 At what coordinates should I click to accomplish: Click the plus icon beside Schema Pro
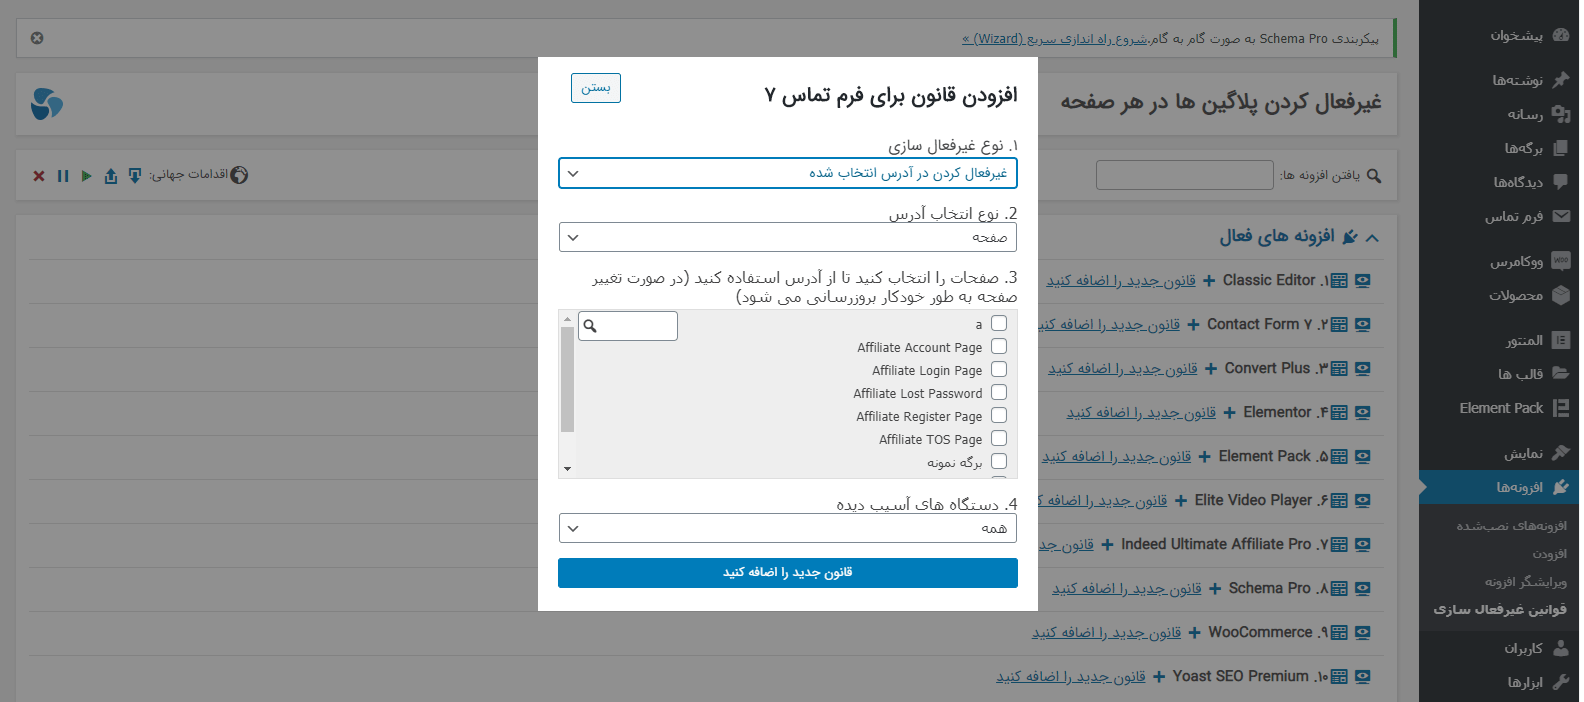(x=1215, y=589)
